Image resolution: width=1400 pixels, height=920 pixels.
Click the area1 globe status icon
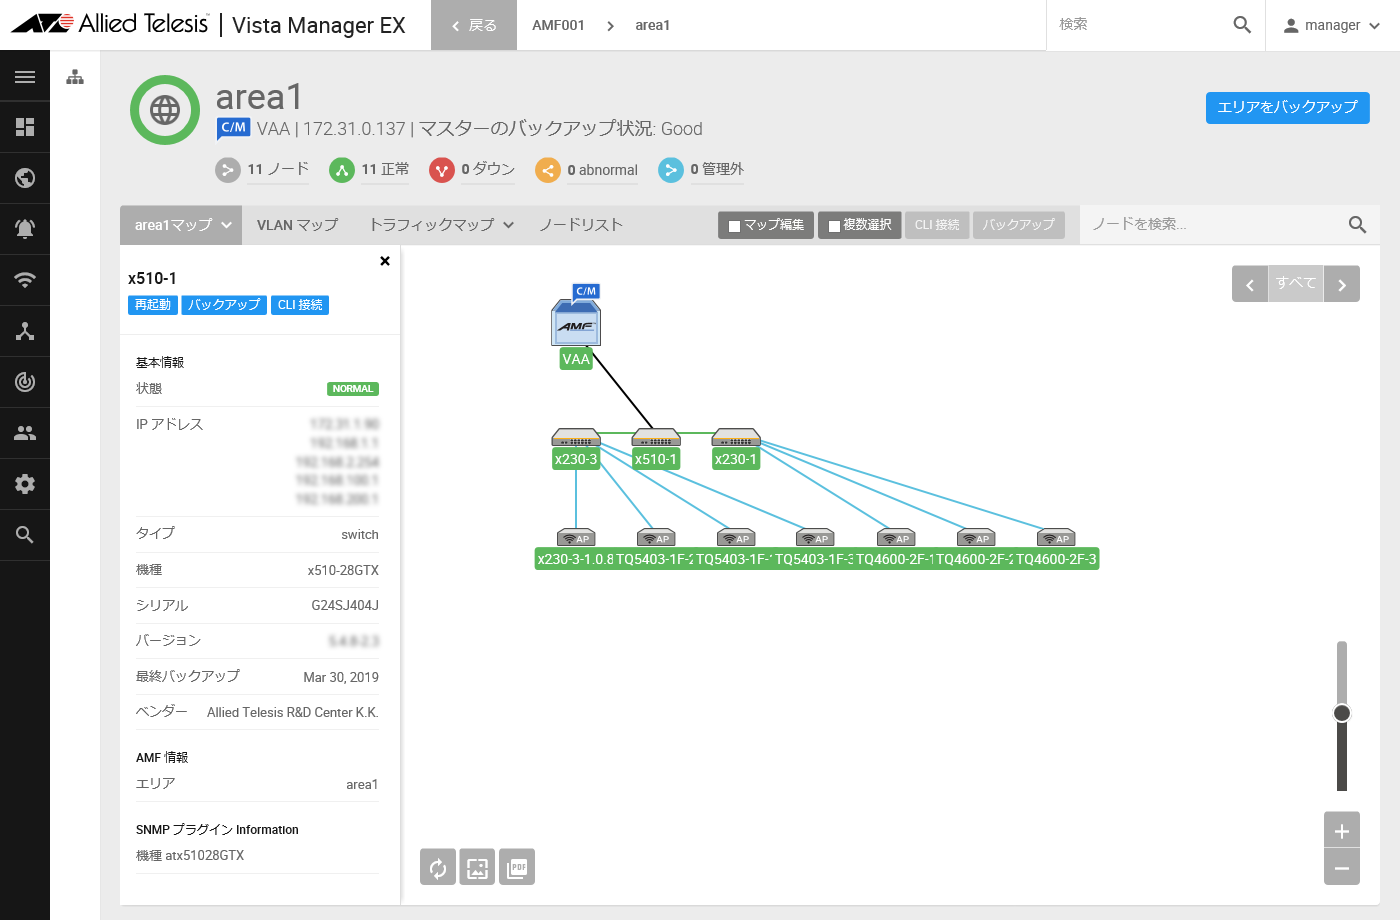[165, 110]
